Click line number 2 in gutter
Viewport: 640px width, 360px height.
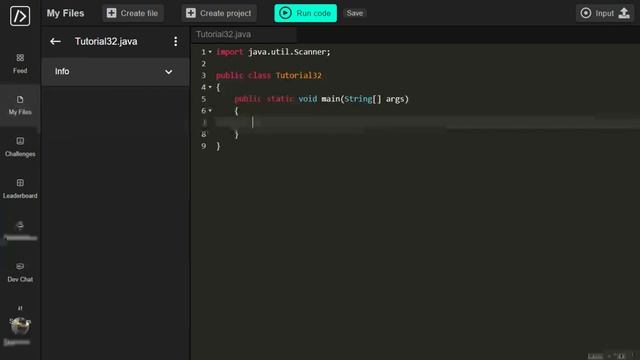click(203, 64)
